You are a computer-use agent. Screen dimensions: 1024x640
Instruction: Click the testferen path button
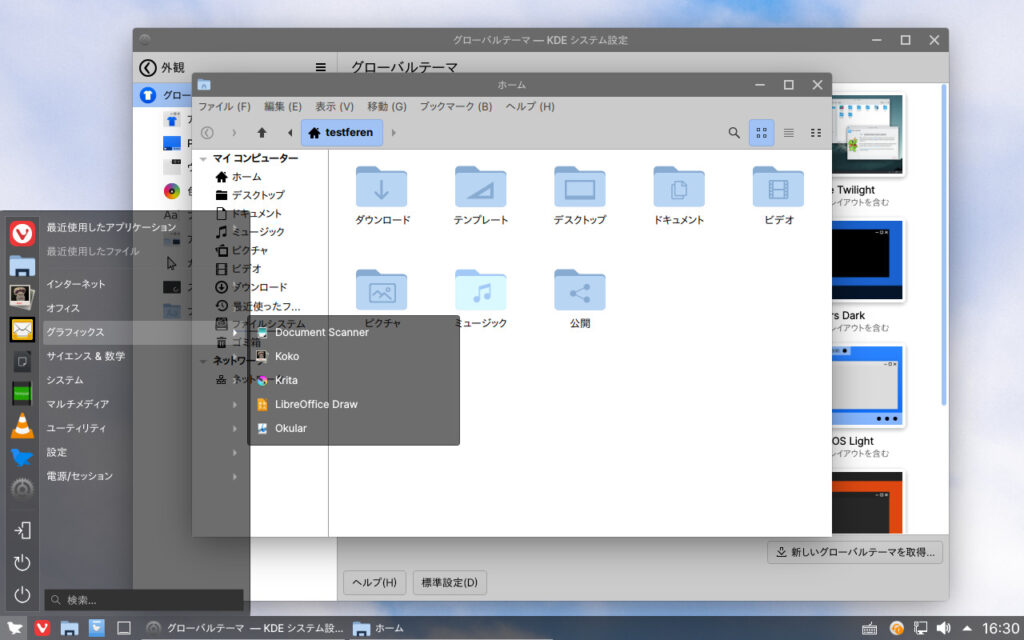point(342,133)
